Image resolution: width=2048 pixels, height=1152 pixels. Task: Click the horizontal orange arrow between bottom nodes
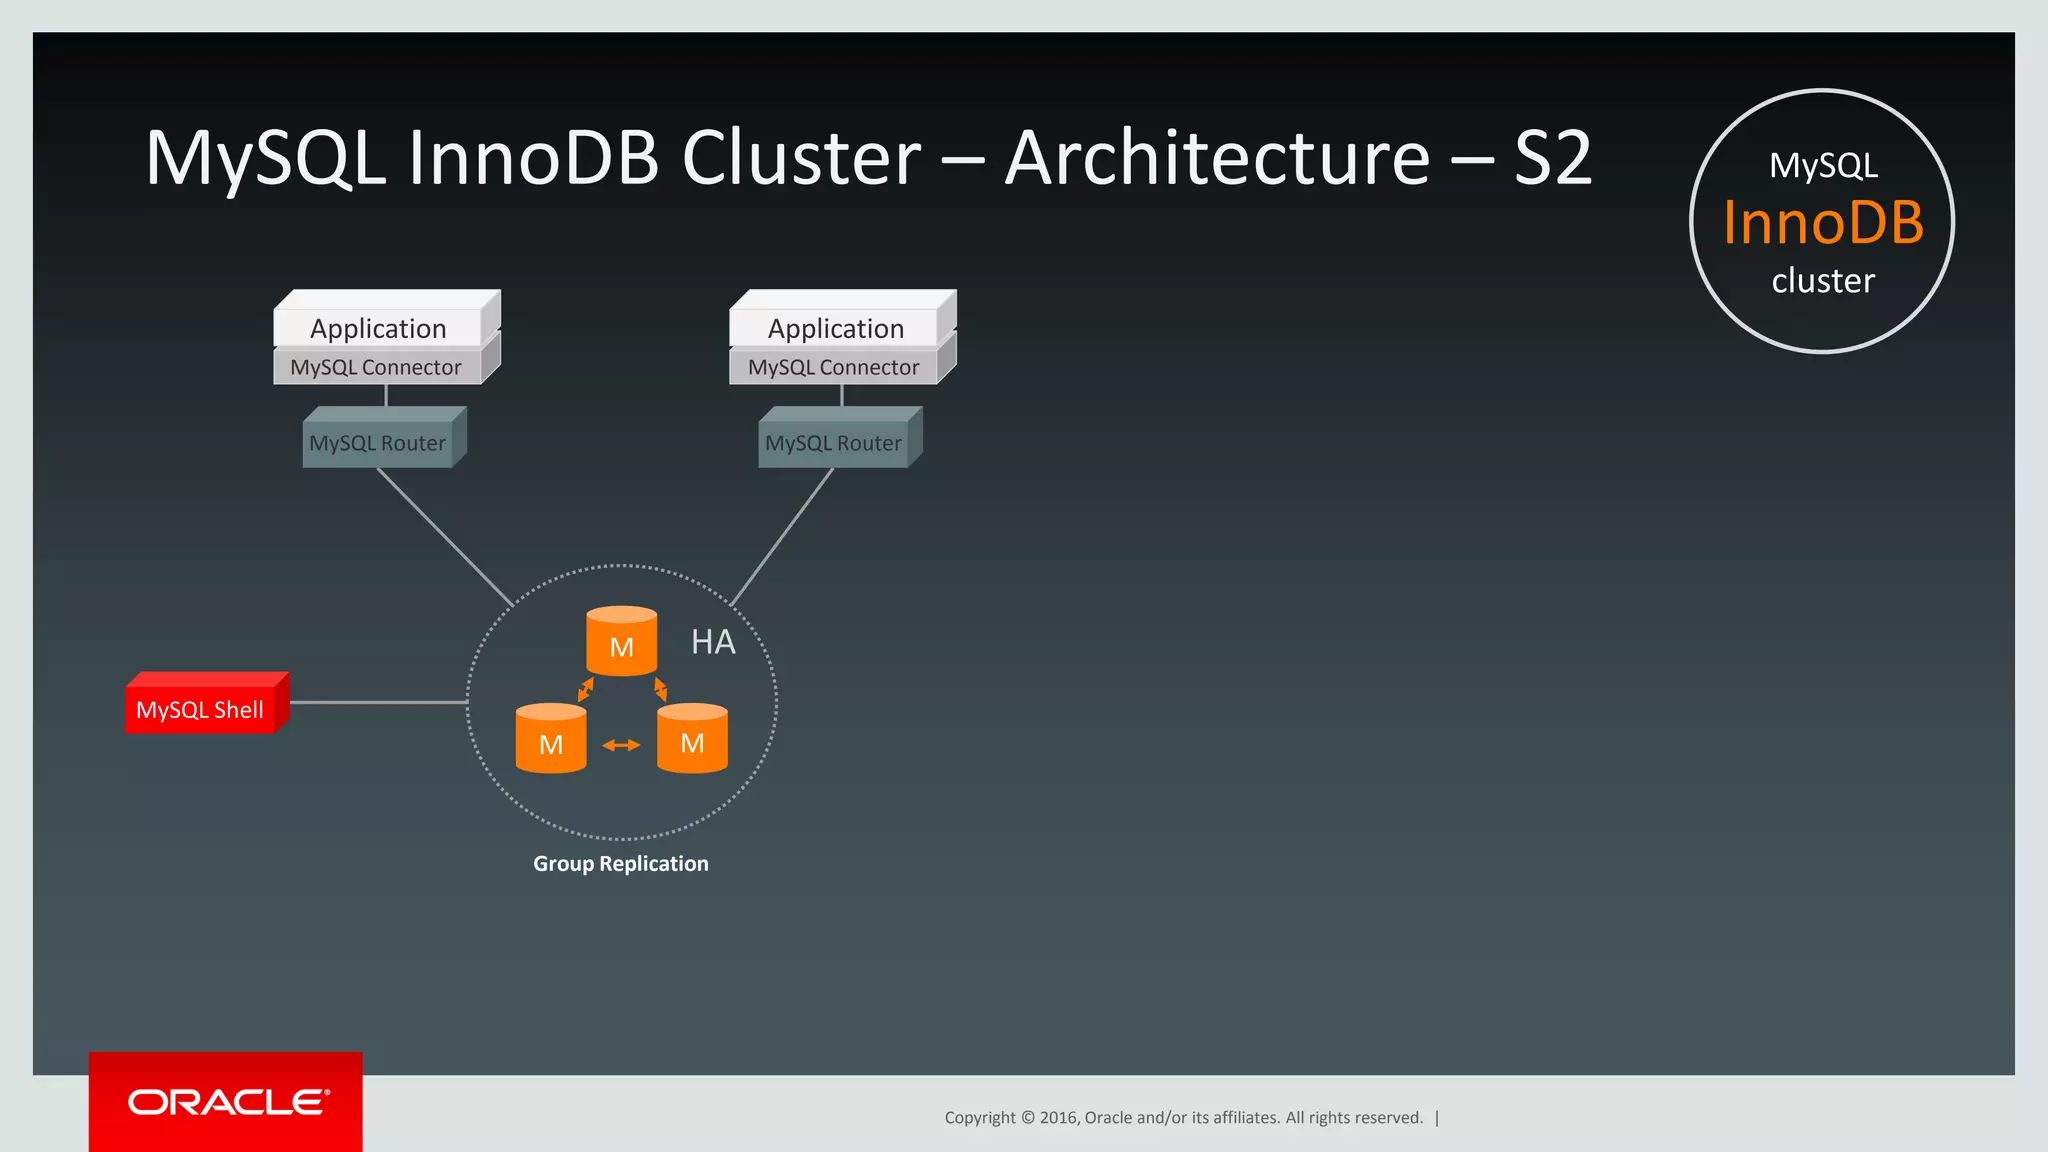pos(621,745)
